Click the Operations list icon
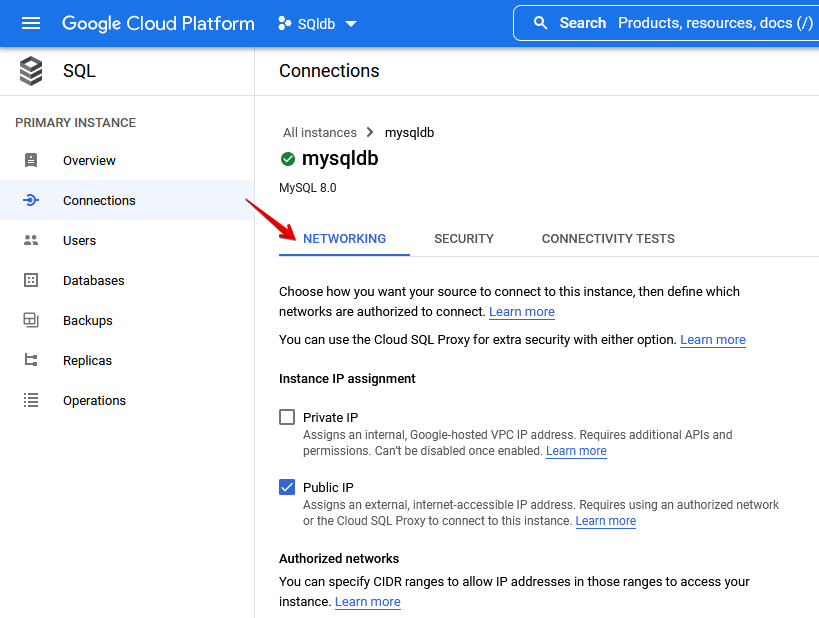Viewport: 819px width, 618px height. (x=31, y=400)
